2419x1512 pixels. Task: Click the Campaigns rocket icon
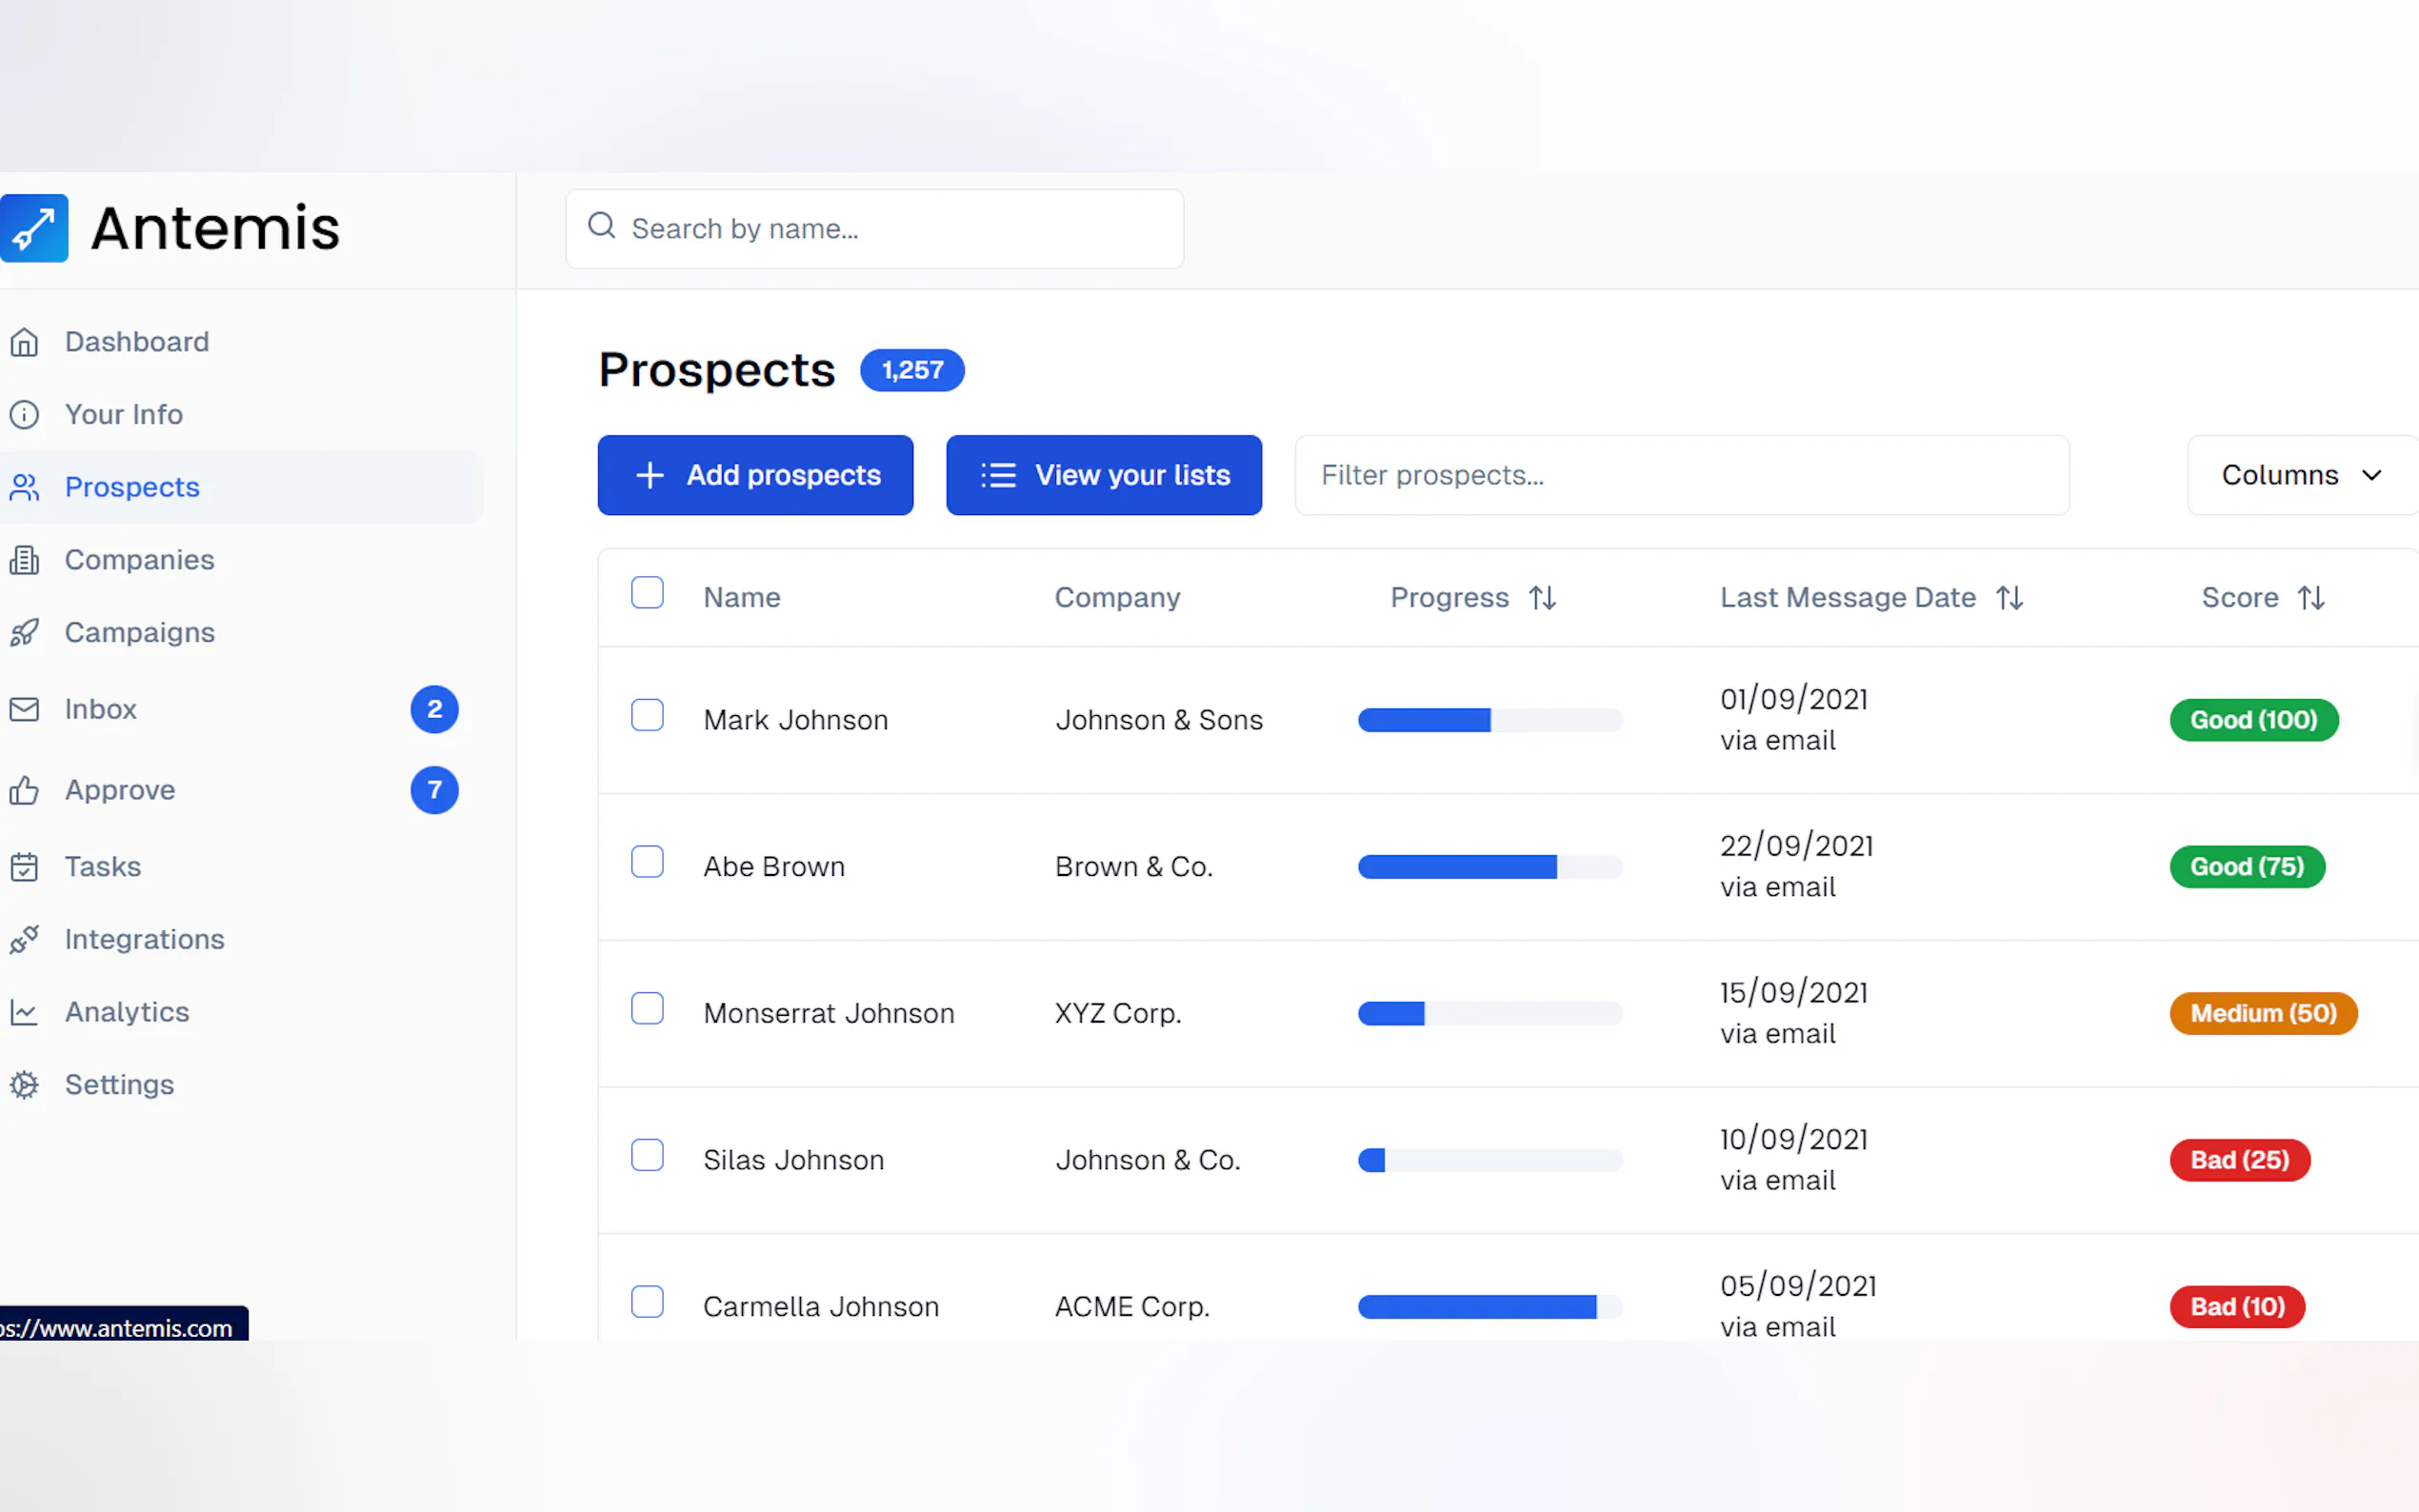(24, 633)
